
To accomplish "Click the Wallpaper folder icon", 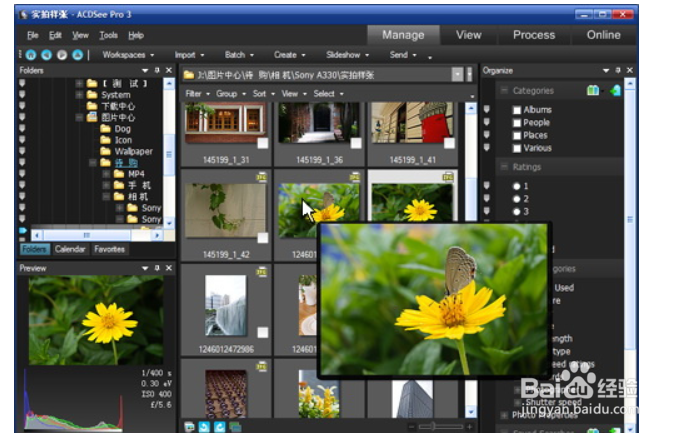I will (x=106, y=151).
